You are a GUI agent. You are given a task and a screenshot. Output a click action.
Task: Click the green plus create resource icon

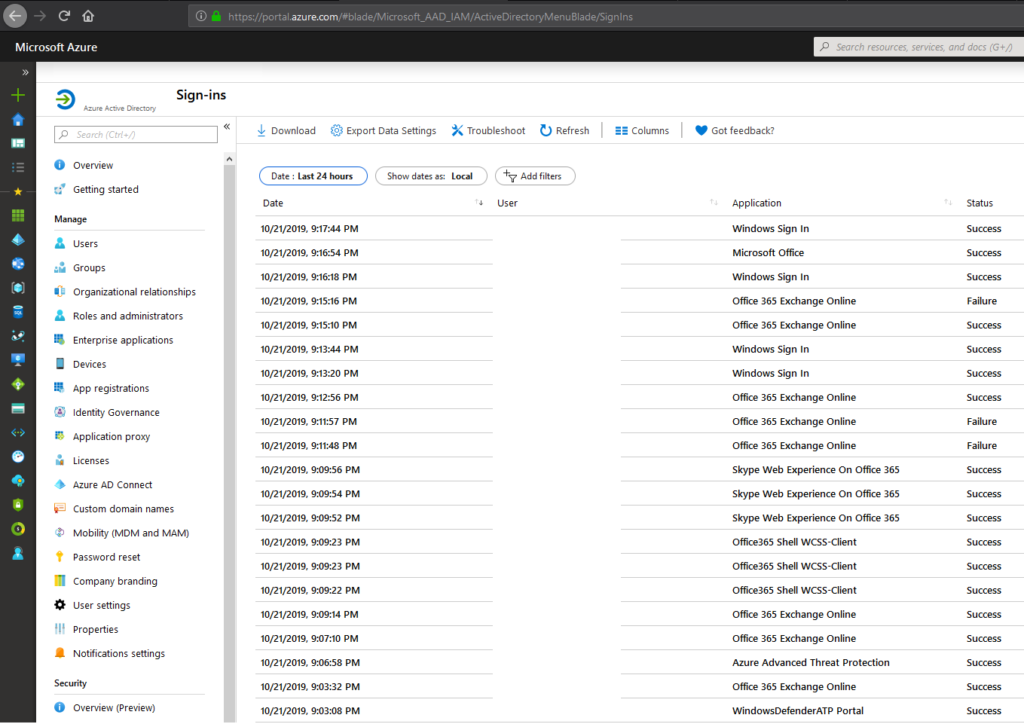(x=18, y=95)
